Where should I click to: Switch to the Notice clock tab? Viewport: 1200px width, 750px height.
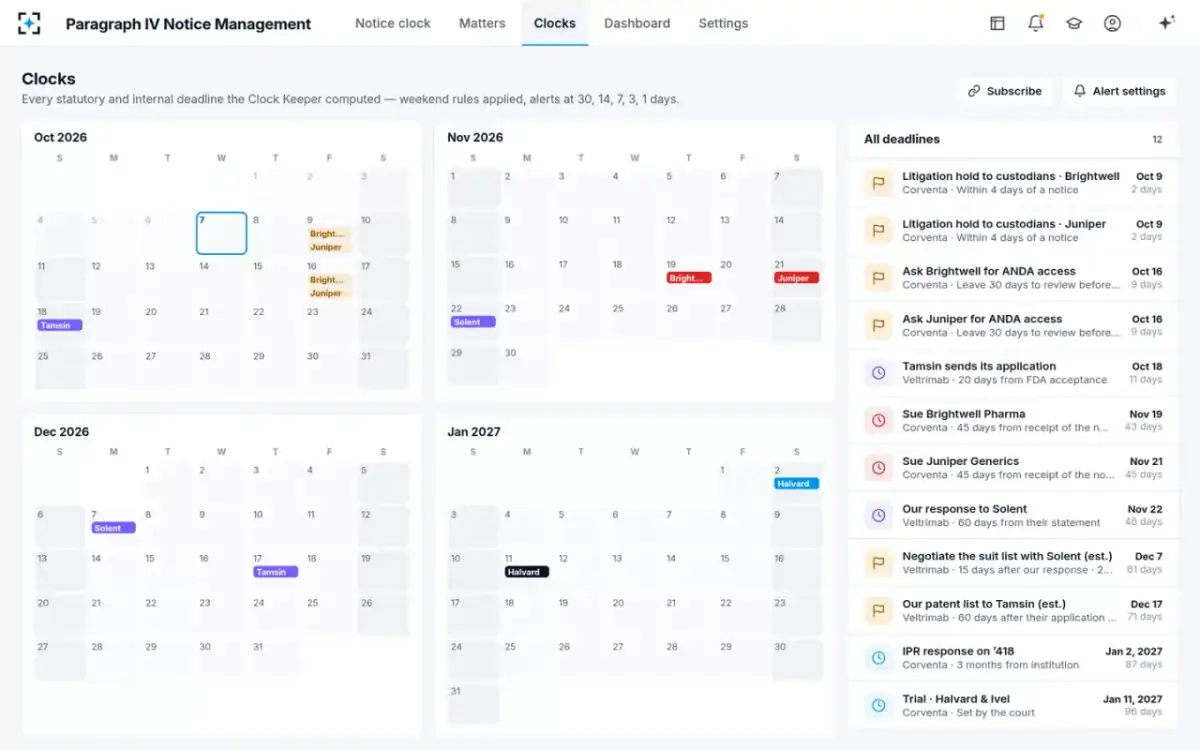click(x=393, y=23)
